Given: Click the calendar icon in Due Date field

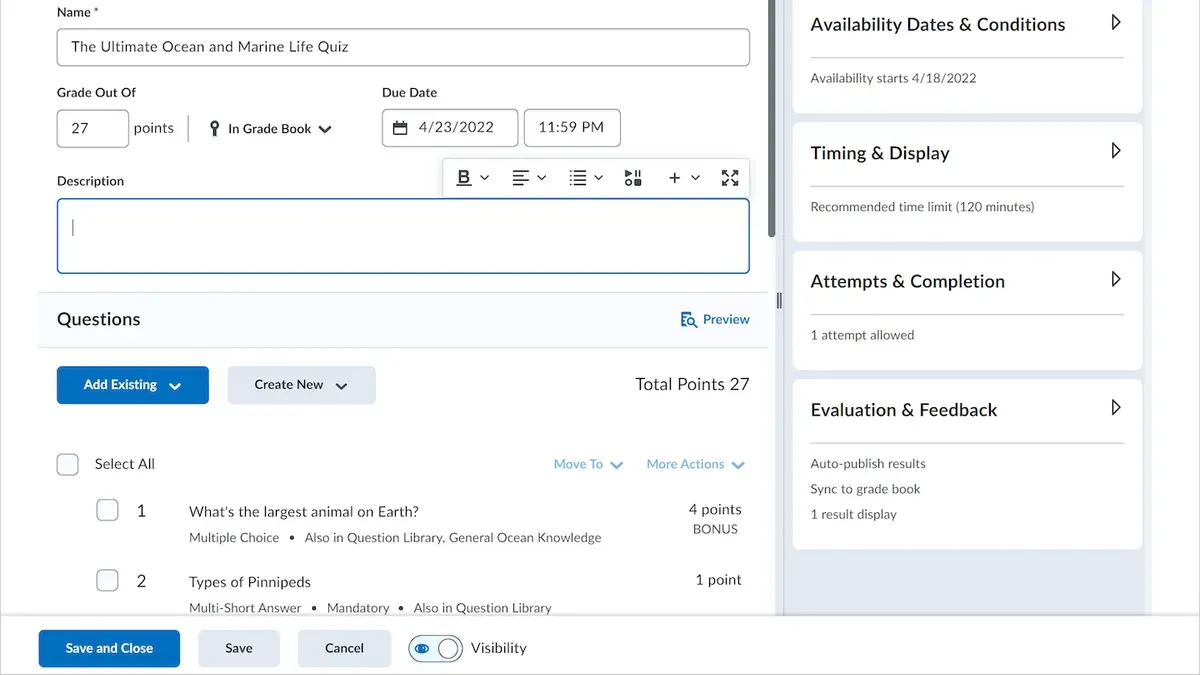Looking at the screenshot, I should point(400,128).
